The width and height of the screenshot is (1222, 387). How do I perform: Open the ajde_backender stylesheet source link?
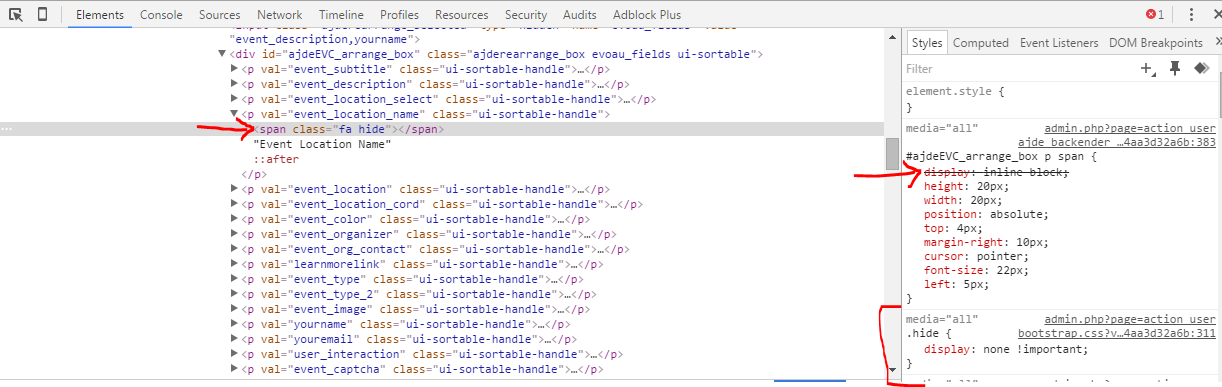[1117, 143]
